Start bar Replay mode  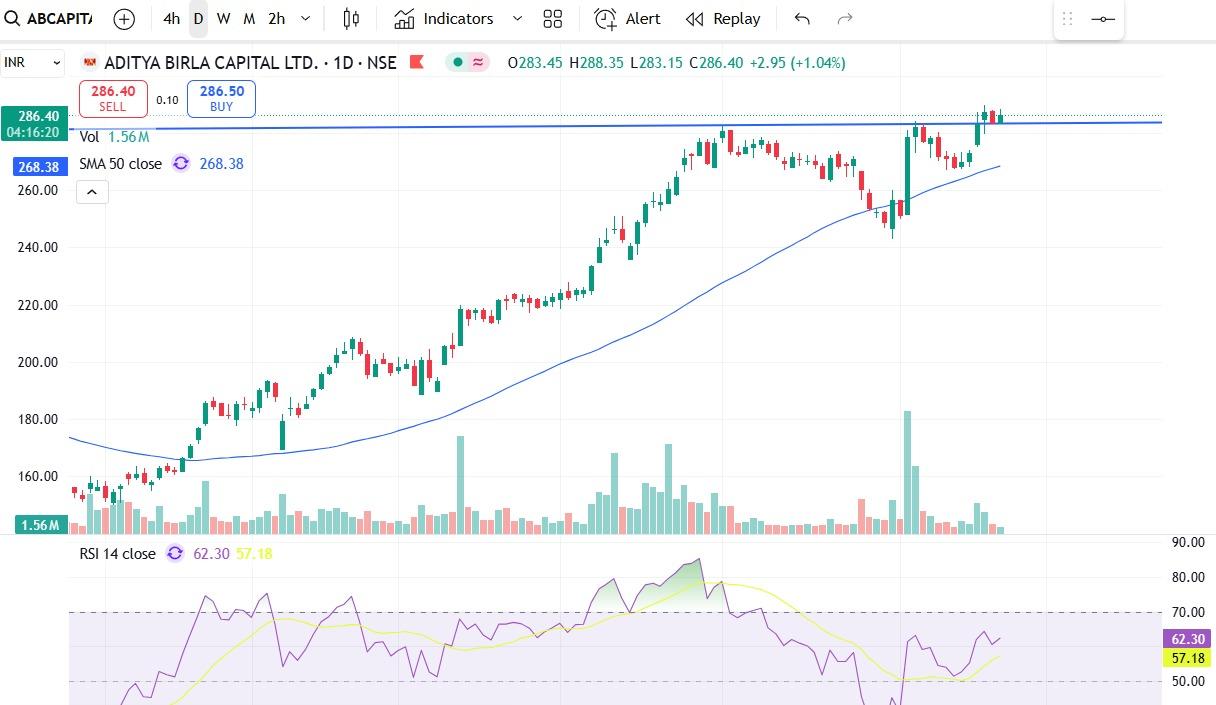point(722,18)
